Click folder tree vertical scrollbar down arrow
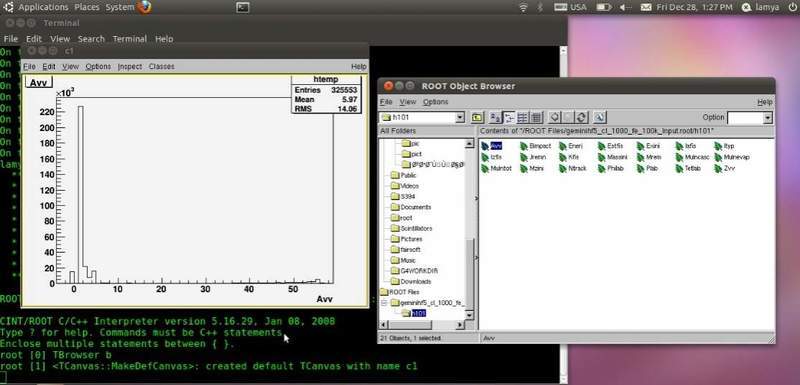Screen dimensions: 800x385 coord(470,316)
